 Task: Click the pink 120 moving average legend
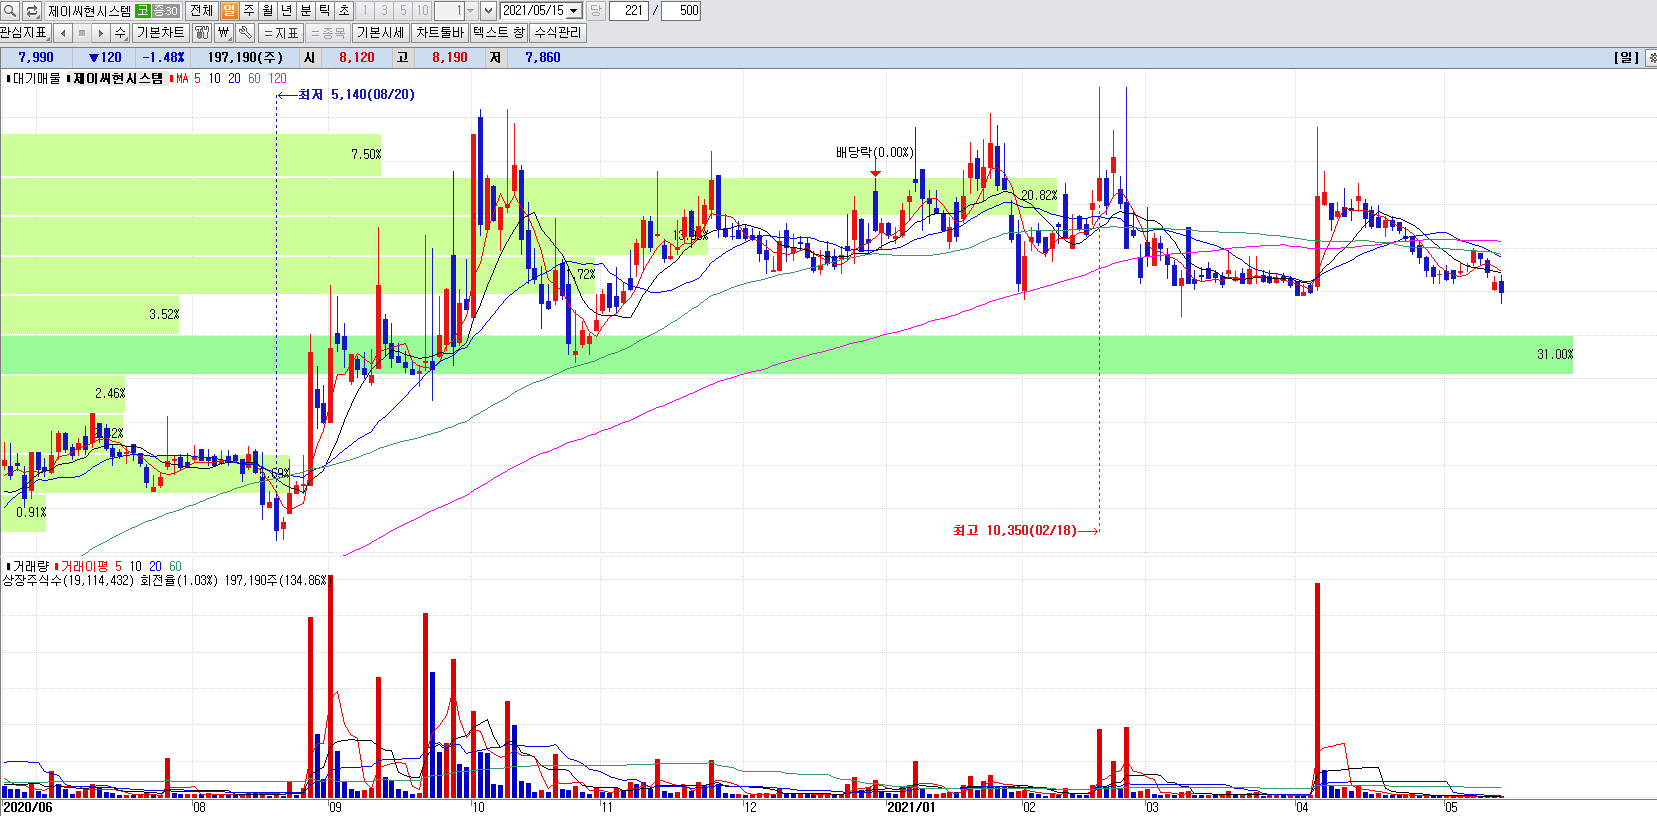[277, 78]
